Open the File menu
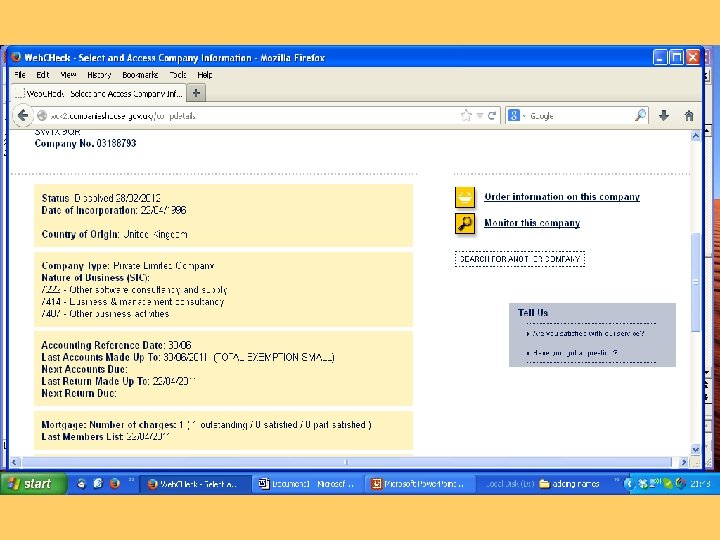The width and height of the screenshot is (720, 540). pos(20,74)
